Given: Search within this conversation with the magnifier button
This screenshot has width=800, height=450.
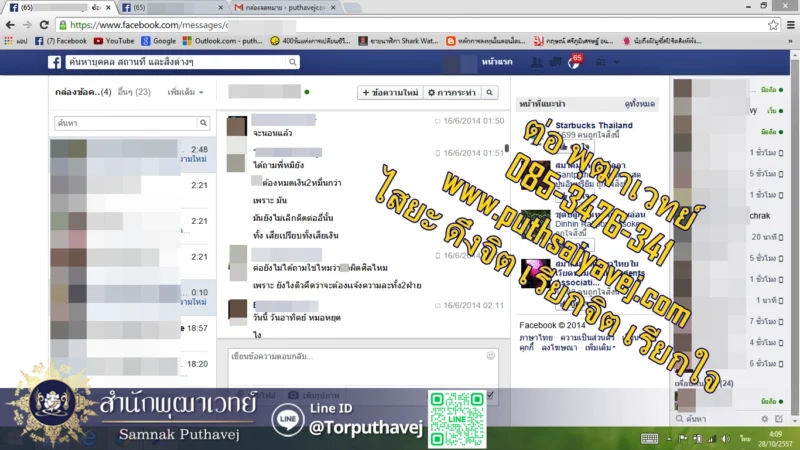Looking at the screenshot, I should [x=489, y=92].
